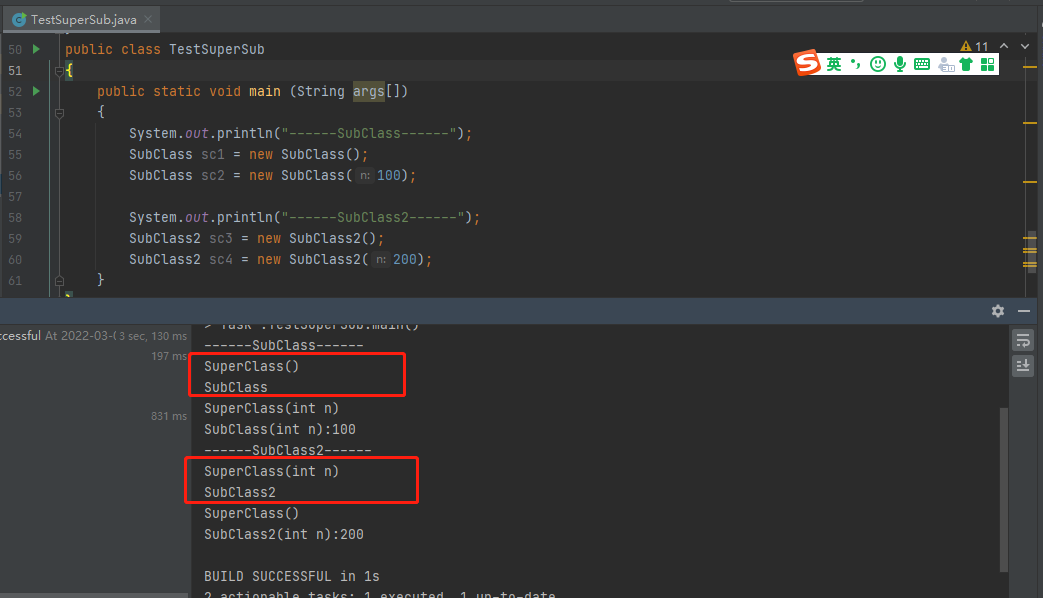The height and width of the screenshot is (598, 1043).
Task: Click the editor scrollbar thumb
Action: (1032, 251)
